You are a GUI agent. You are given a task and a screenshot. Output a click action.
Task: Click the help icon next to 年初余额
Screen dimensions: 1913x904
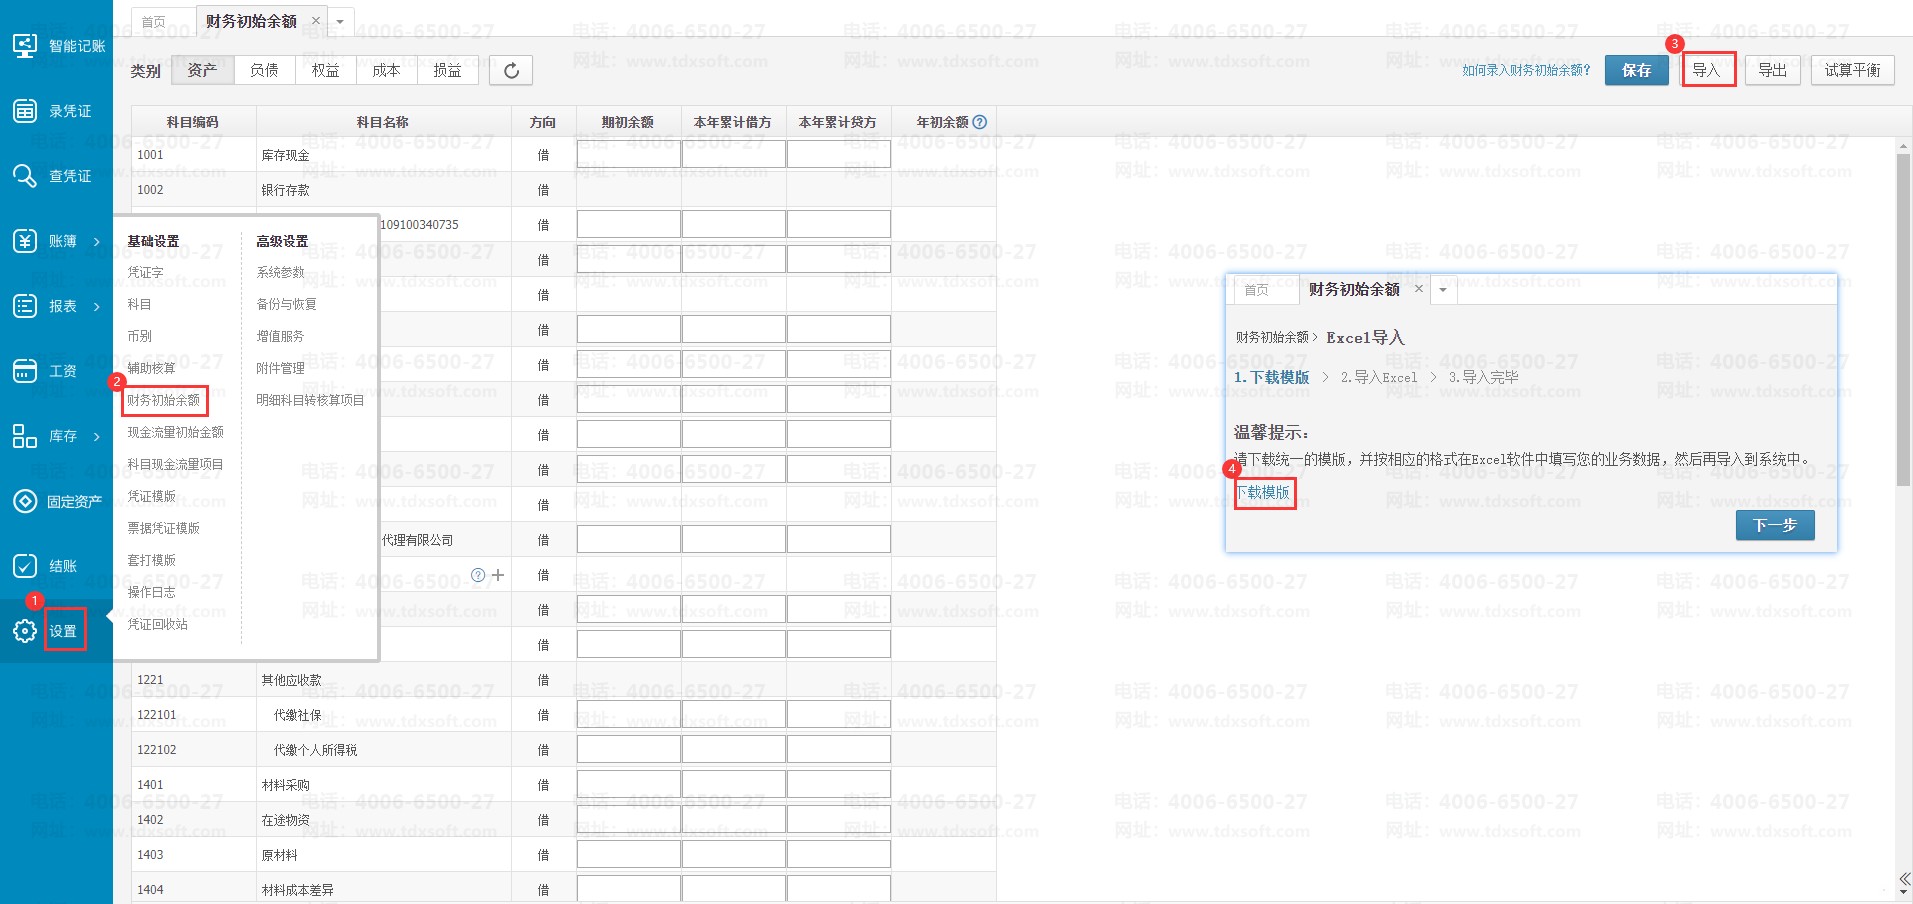click(x=980, y=122)
